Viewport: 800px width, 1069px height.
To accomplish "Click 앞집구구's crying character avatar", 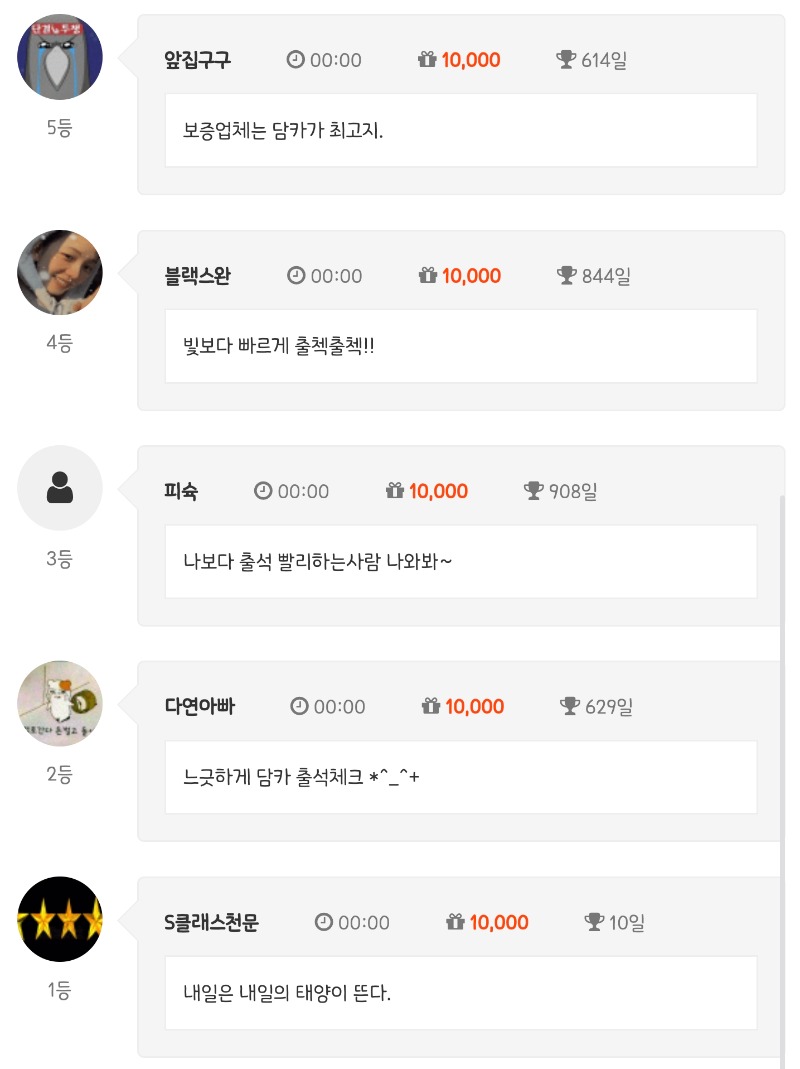I will 60,57.
